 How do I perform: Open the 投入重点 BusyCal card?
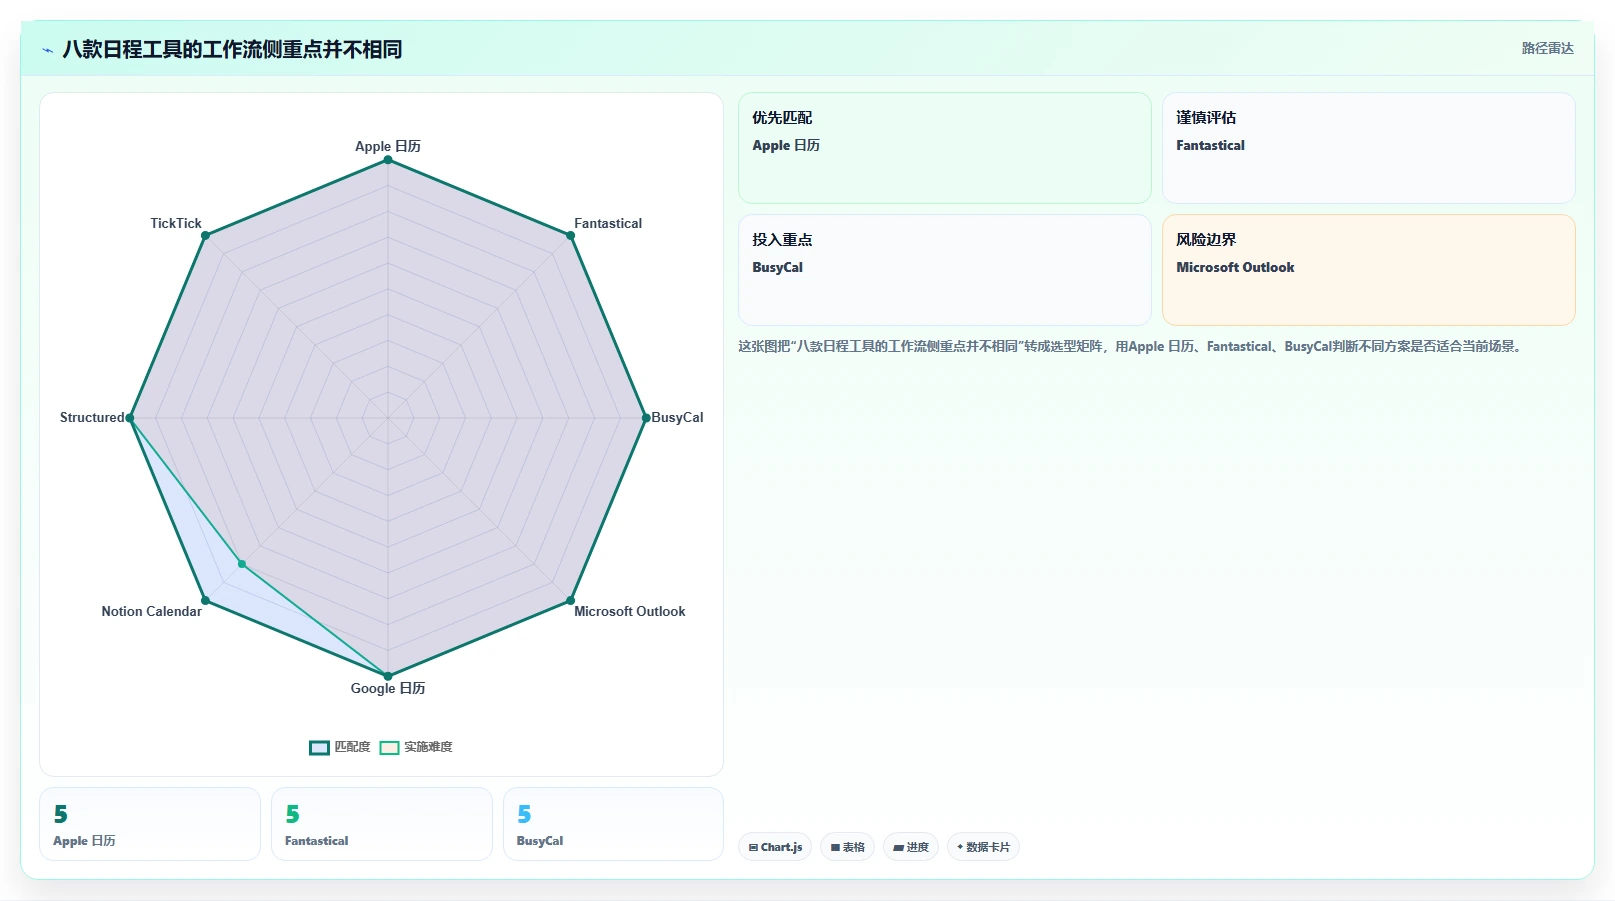[x=944, y=270]
